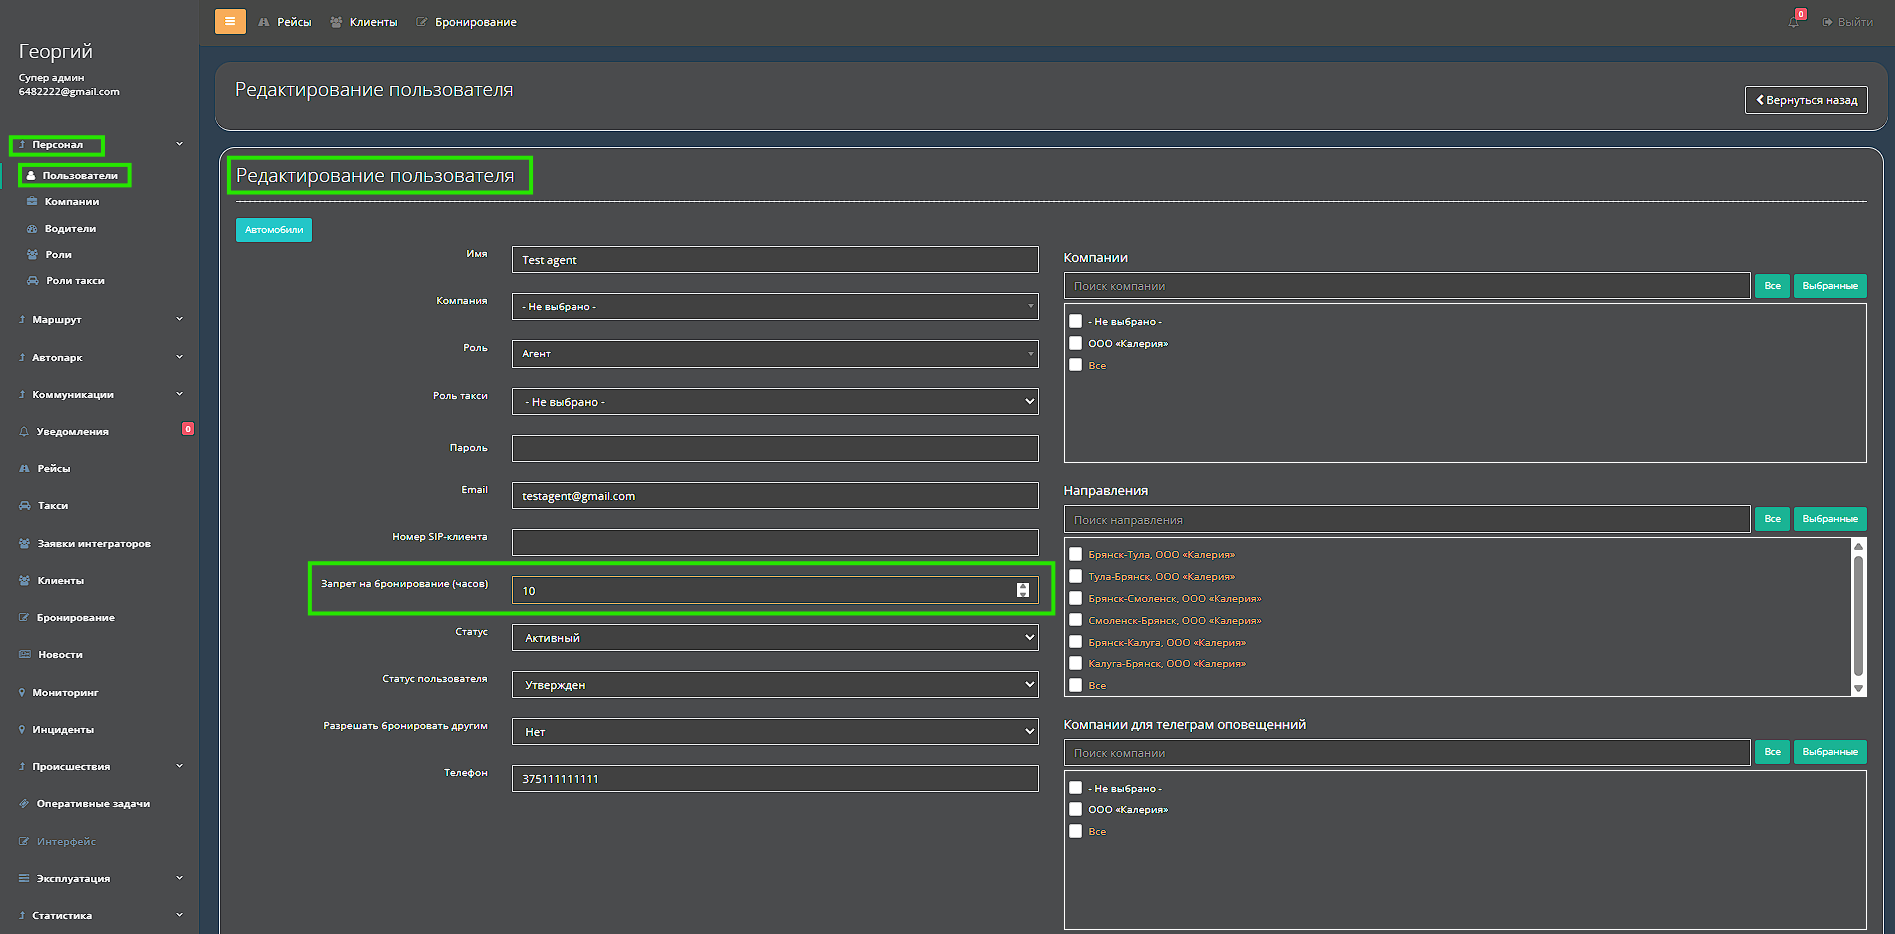Image resolution: width=1895 pixels, height=934 pixels.
Task: Open the Статус dropdown showing Активный
Action: pyautogui.click(x=774, y=638)
